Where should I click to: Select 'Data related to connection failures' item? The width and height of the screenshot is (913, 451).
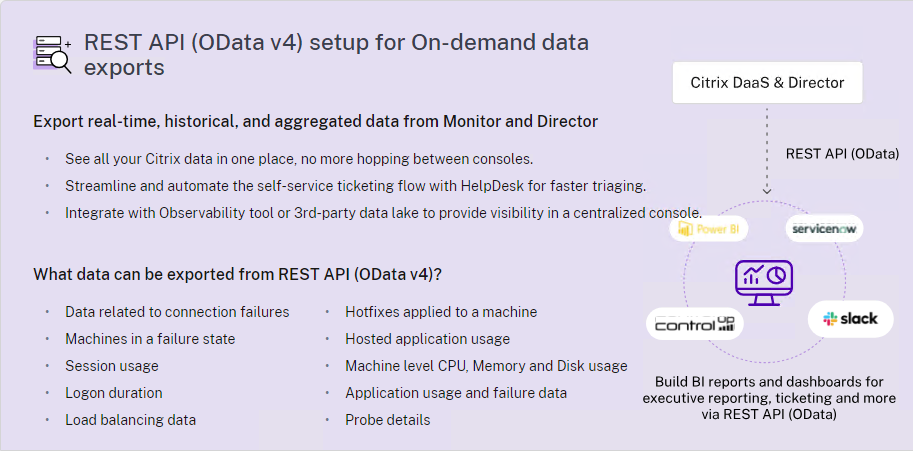[177, 312]
